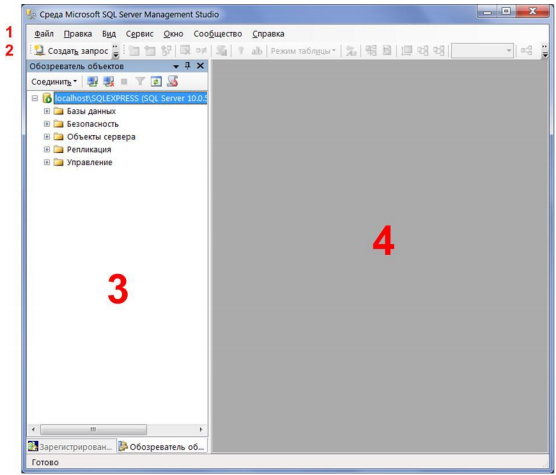Open toolbar options arrow at toolbar's right end
556x475 pixels.
[x=545, y=51]
